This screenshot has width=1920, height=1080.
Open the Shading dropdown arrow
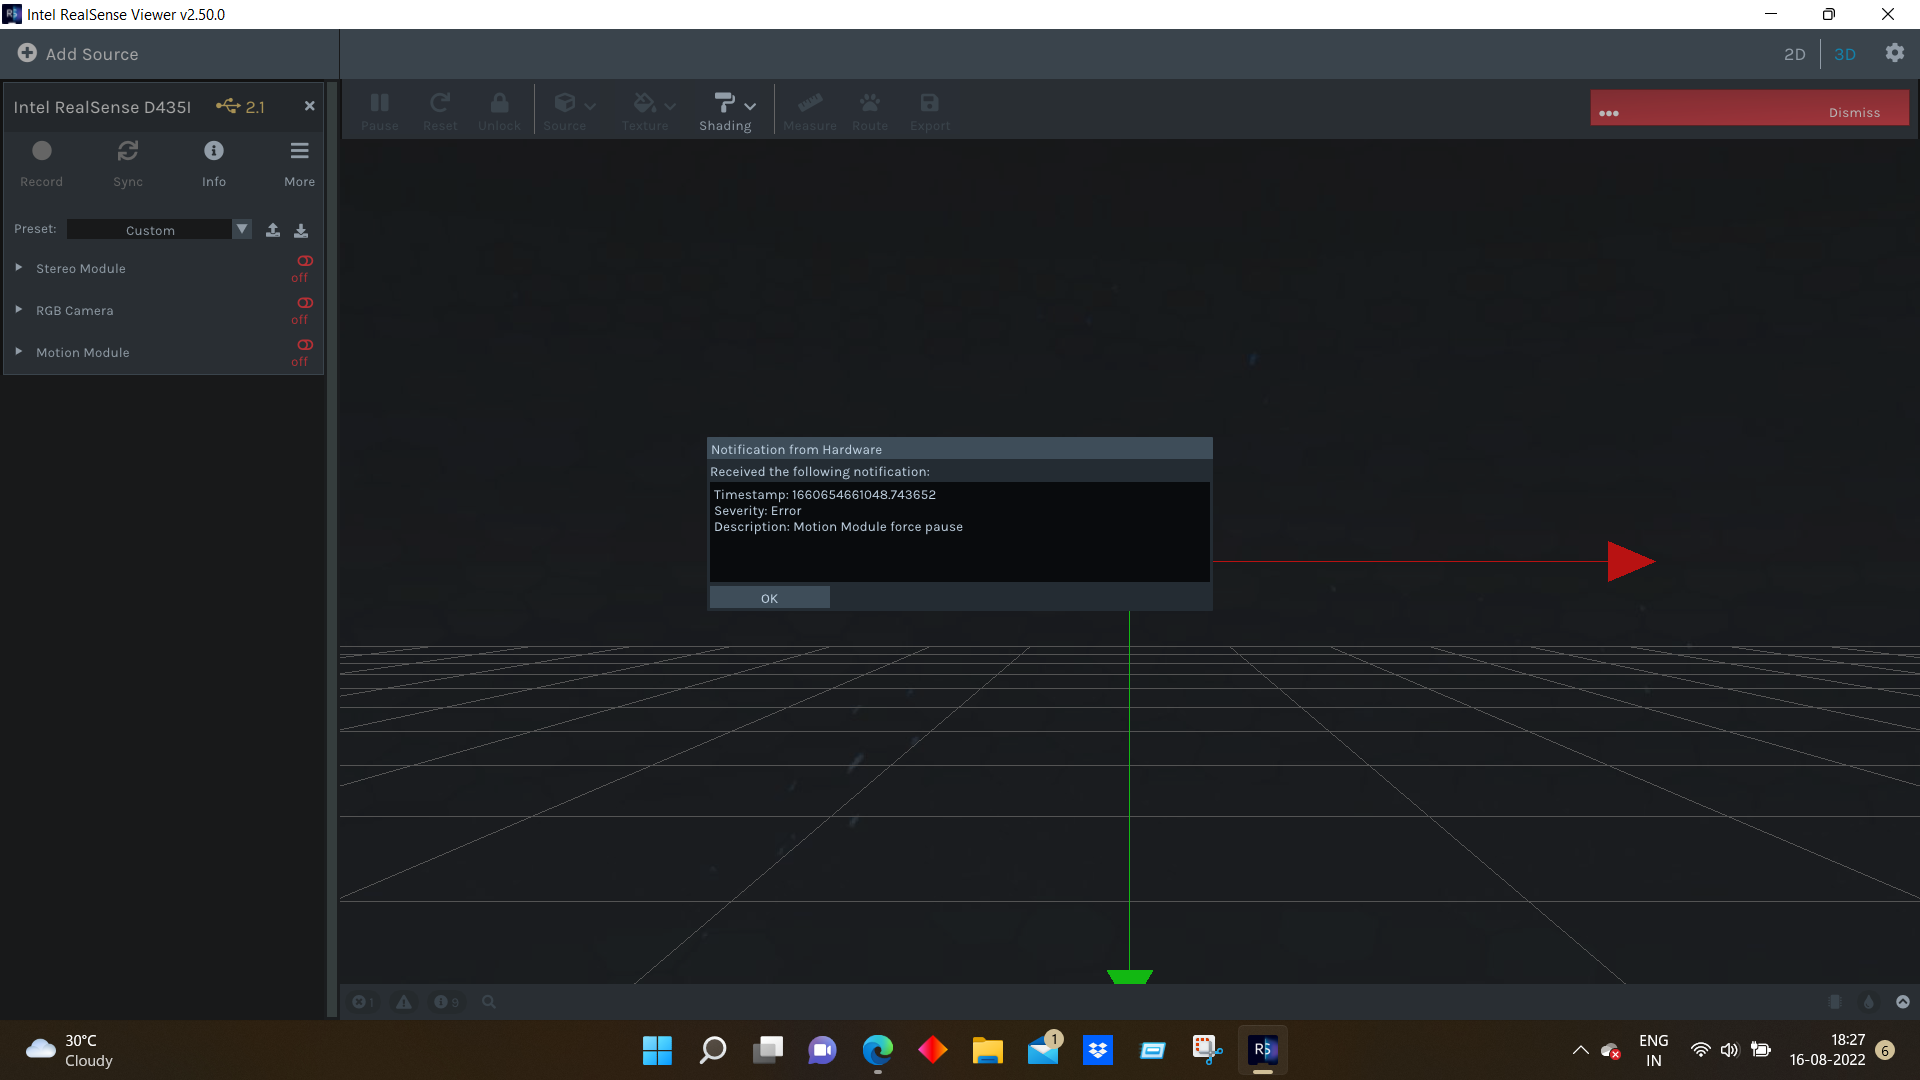750,105
